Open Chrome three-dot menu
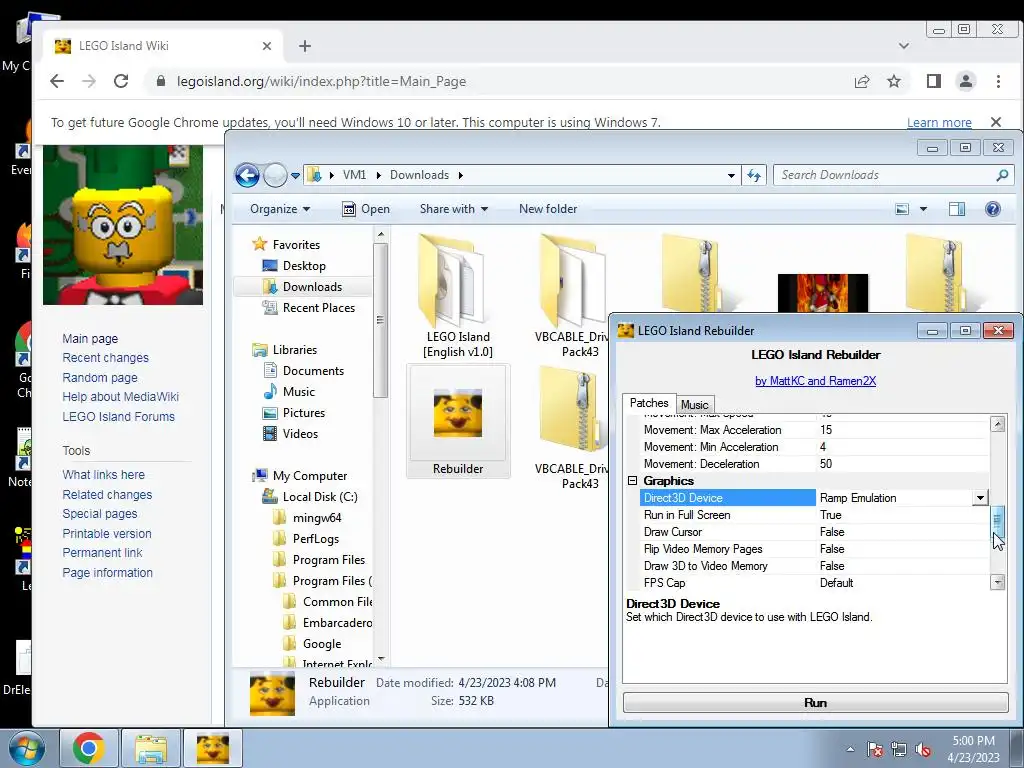 click(x=998, y=81)
